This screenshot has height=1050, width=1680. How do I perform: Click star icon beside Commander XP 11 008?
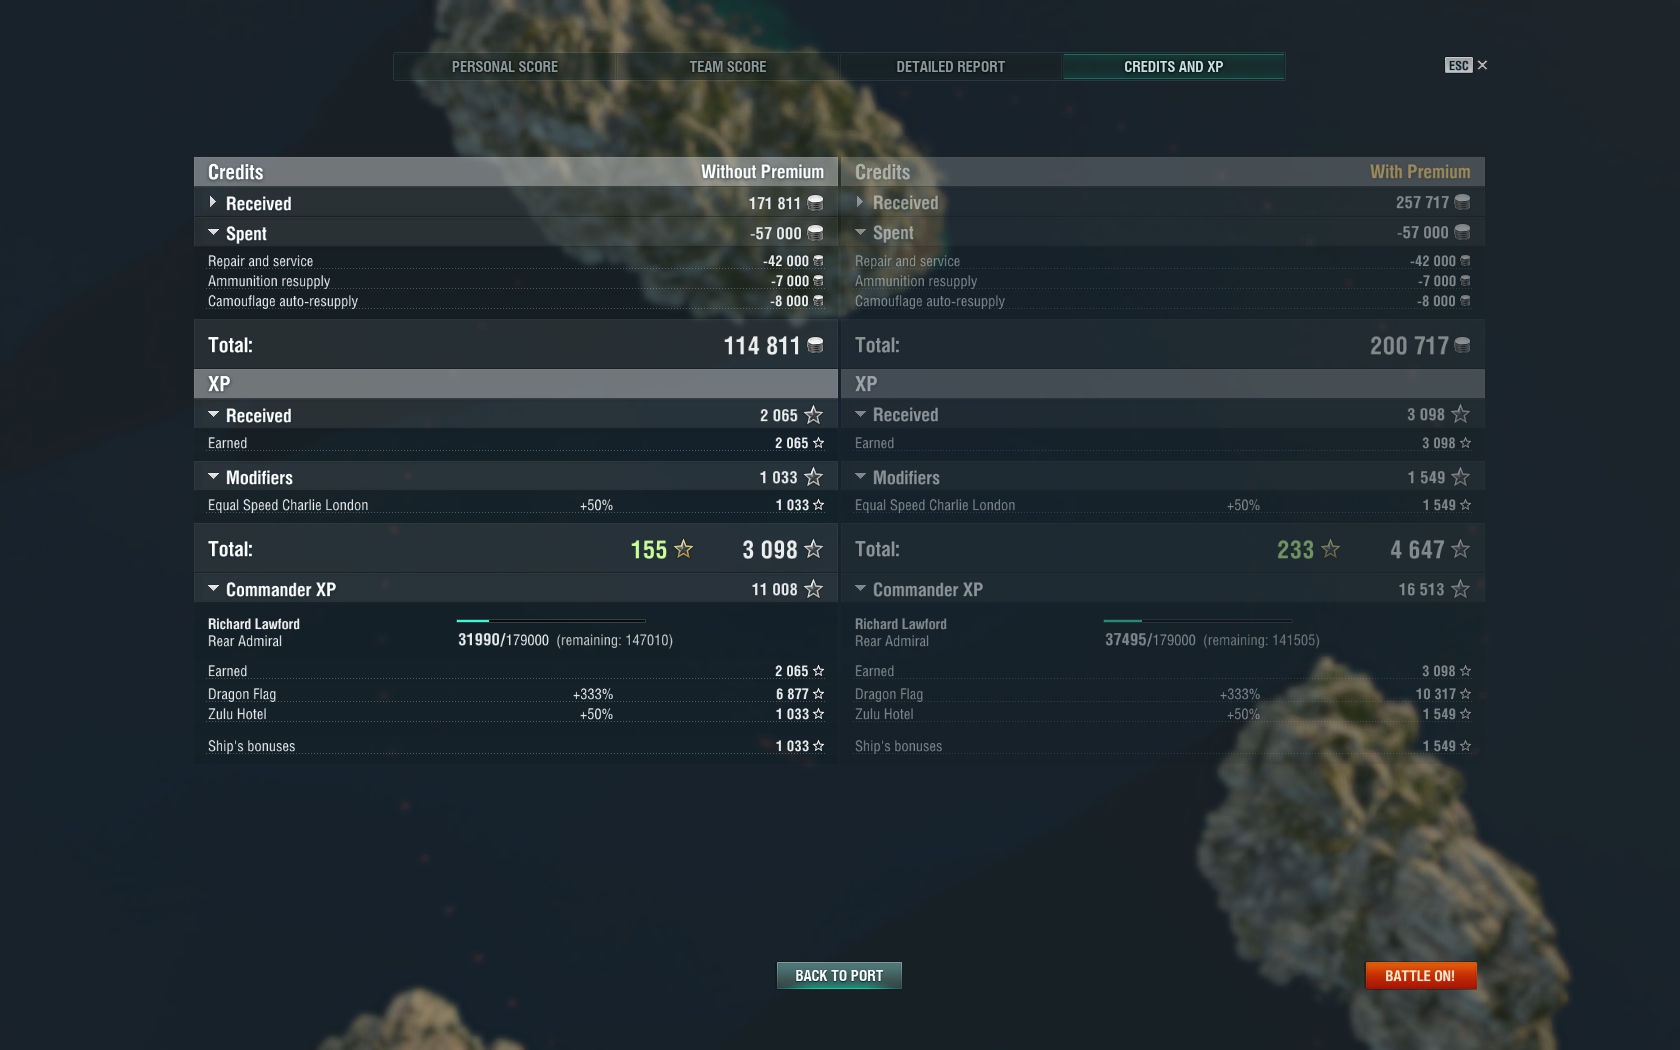[813, 589]
